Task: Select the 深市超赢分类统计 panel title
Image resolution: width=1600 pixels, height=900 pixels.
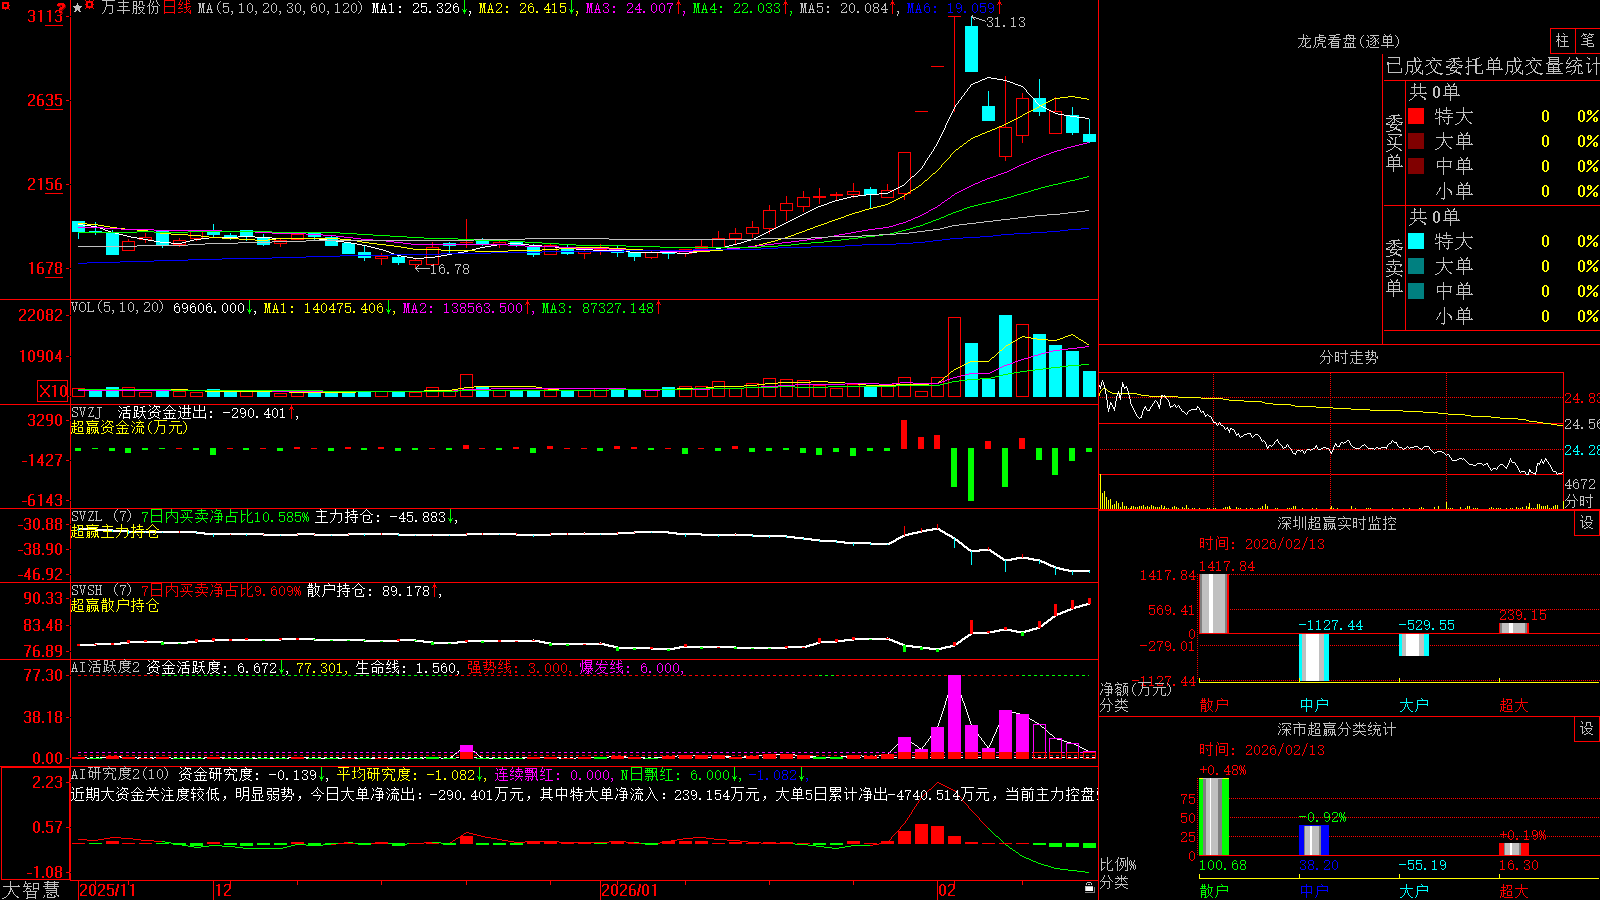Action: pyautogui.click(x=1336, y=729)
